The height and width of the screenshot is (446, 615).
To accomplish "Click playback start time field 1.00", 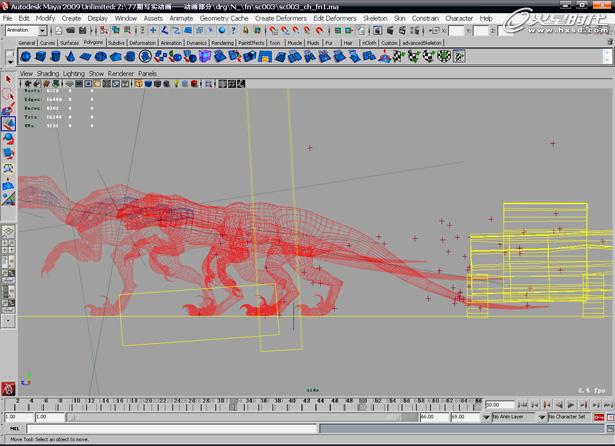I will pos(49,417).
